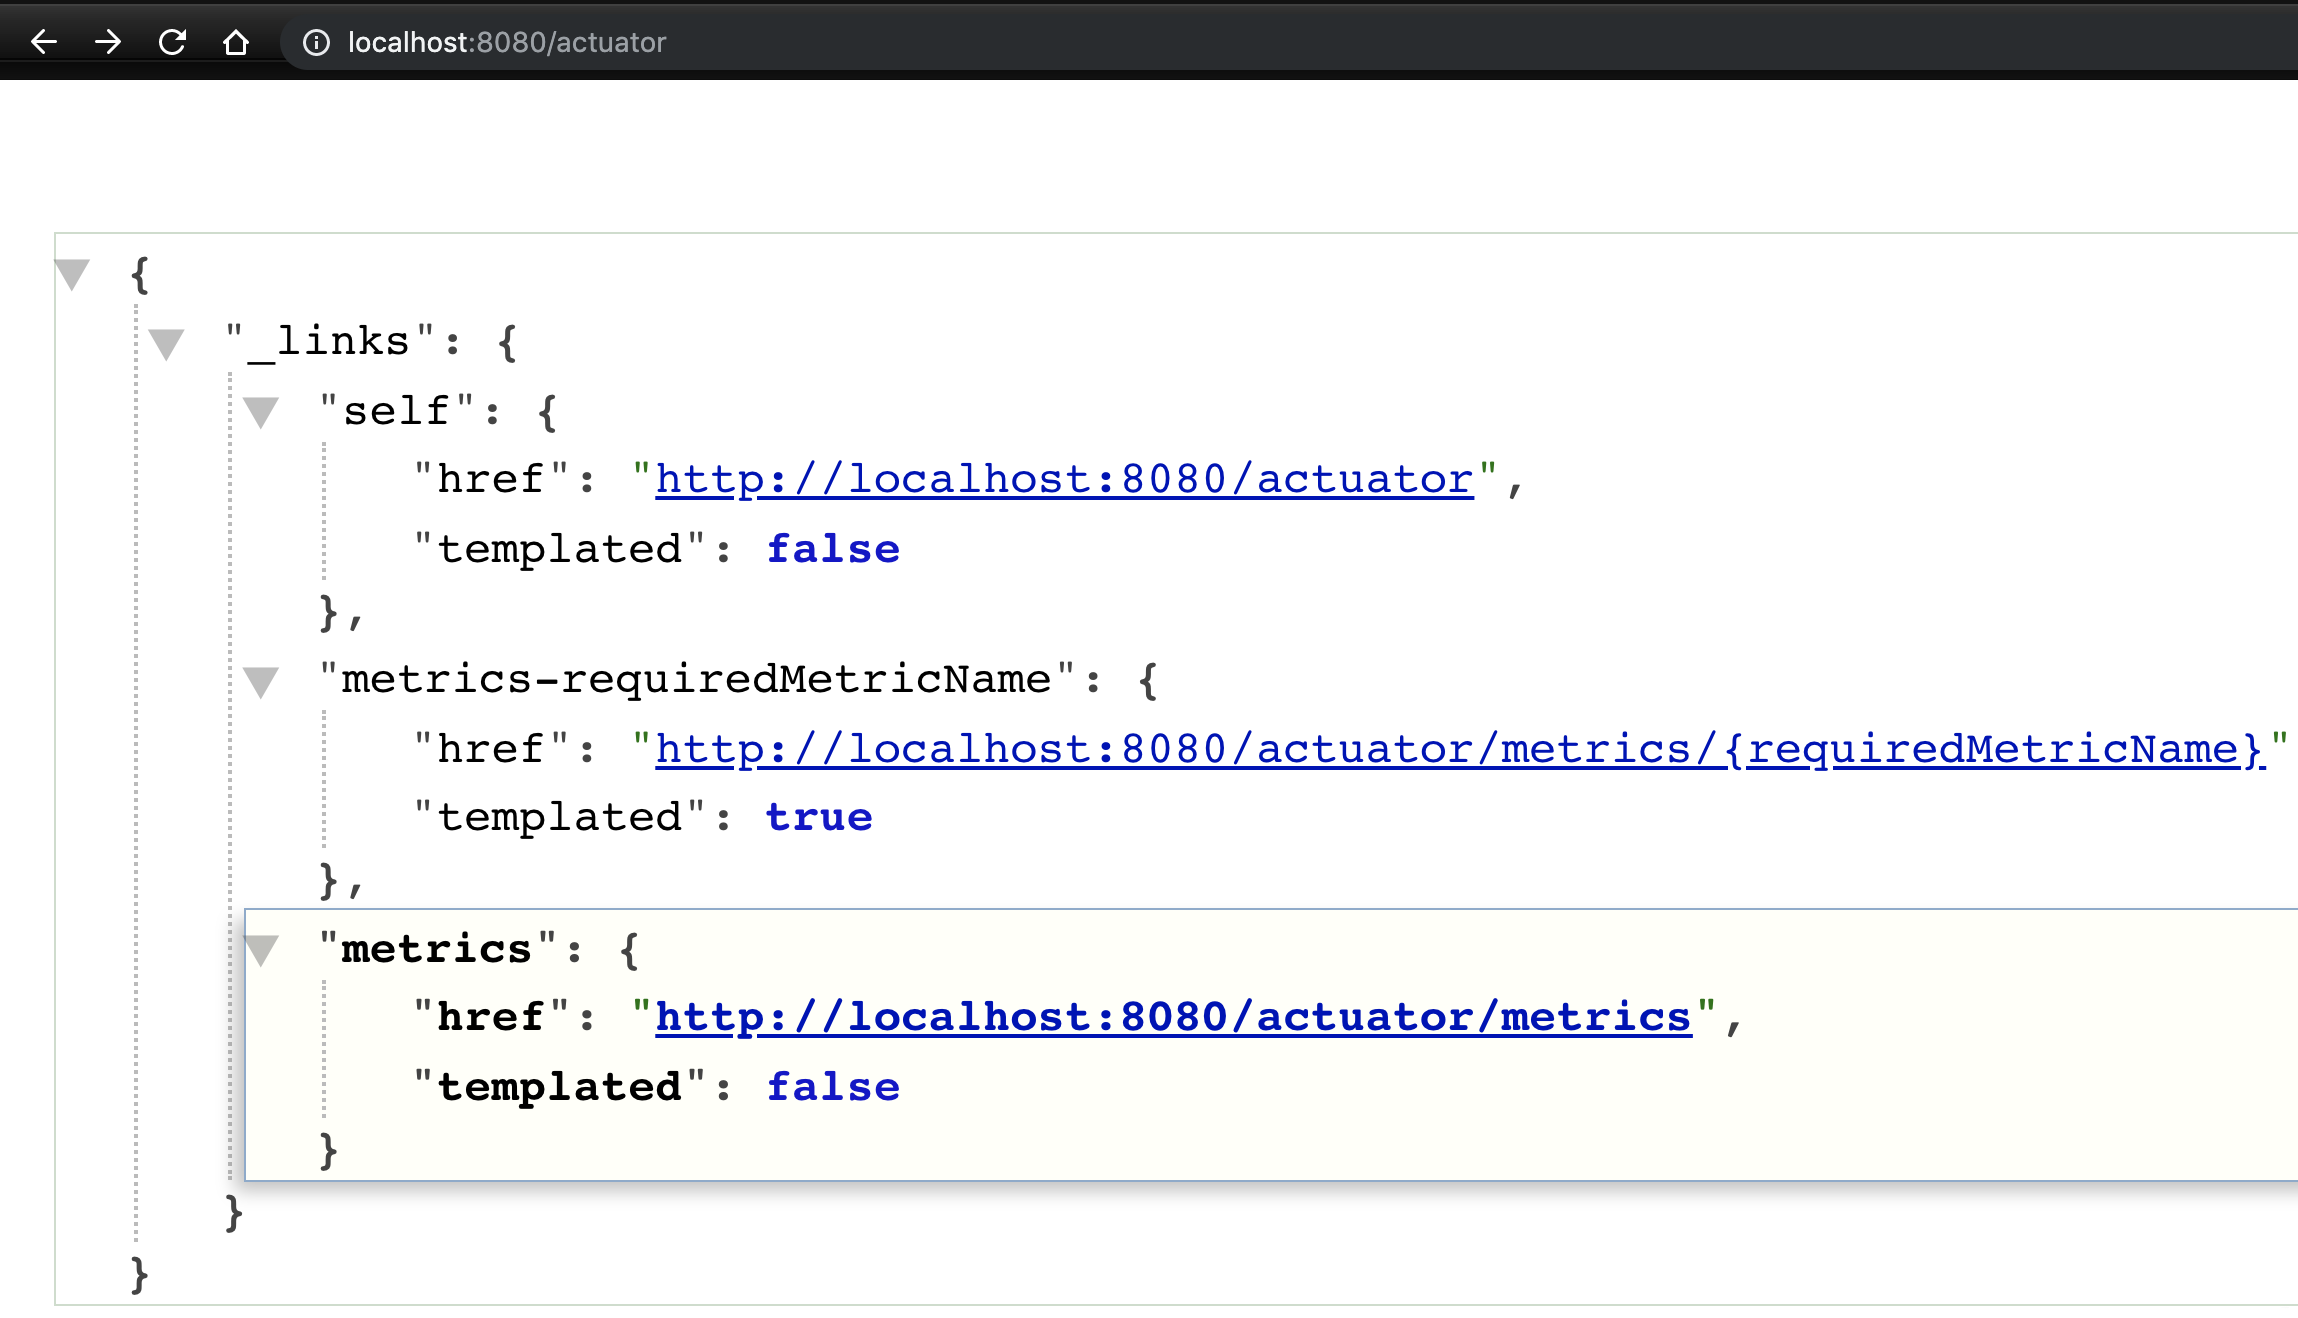The height and width of the screenshot is (1318, 2298).
Task: Click the false value under metrics
Action: tap(833, 1087)
